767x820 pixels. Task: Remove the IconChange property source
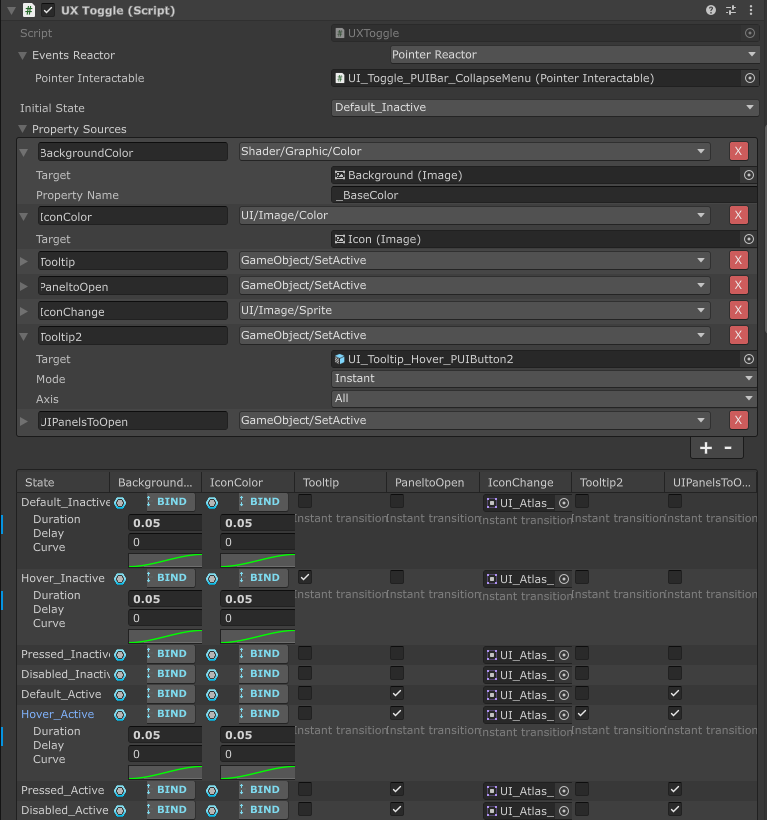coord(738,310)
